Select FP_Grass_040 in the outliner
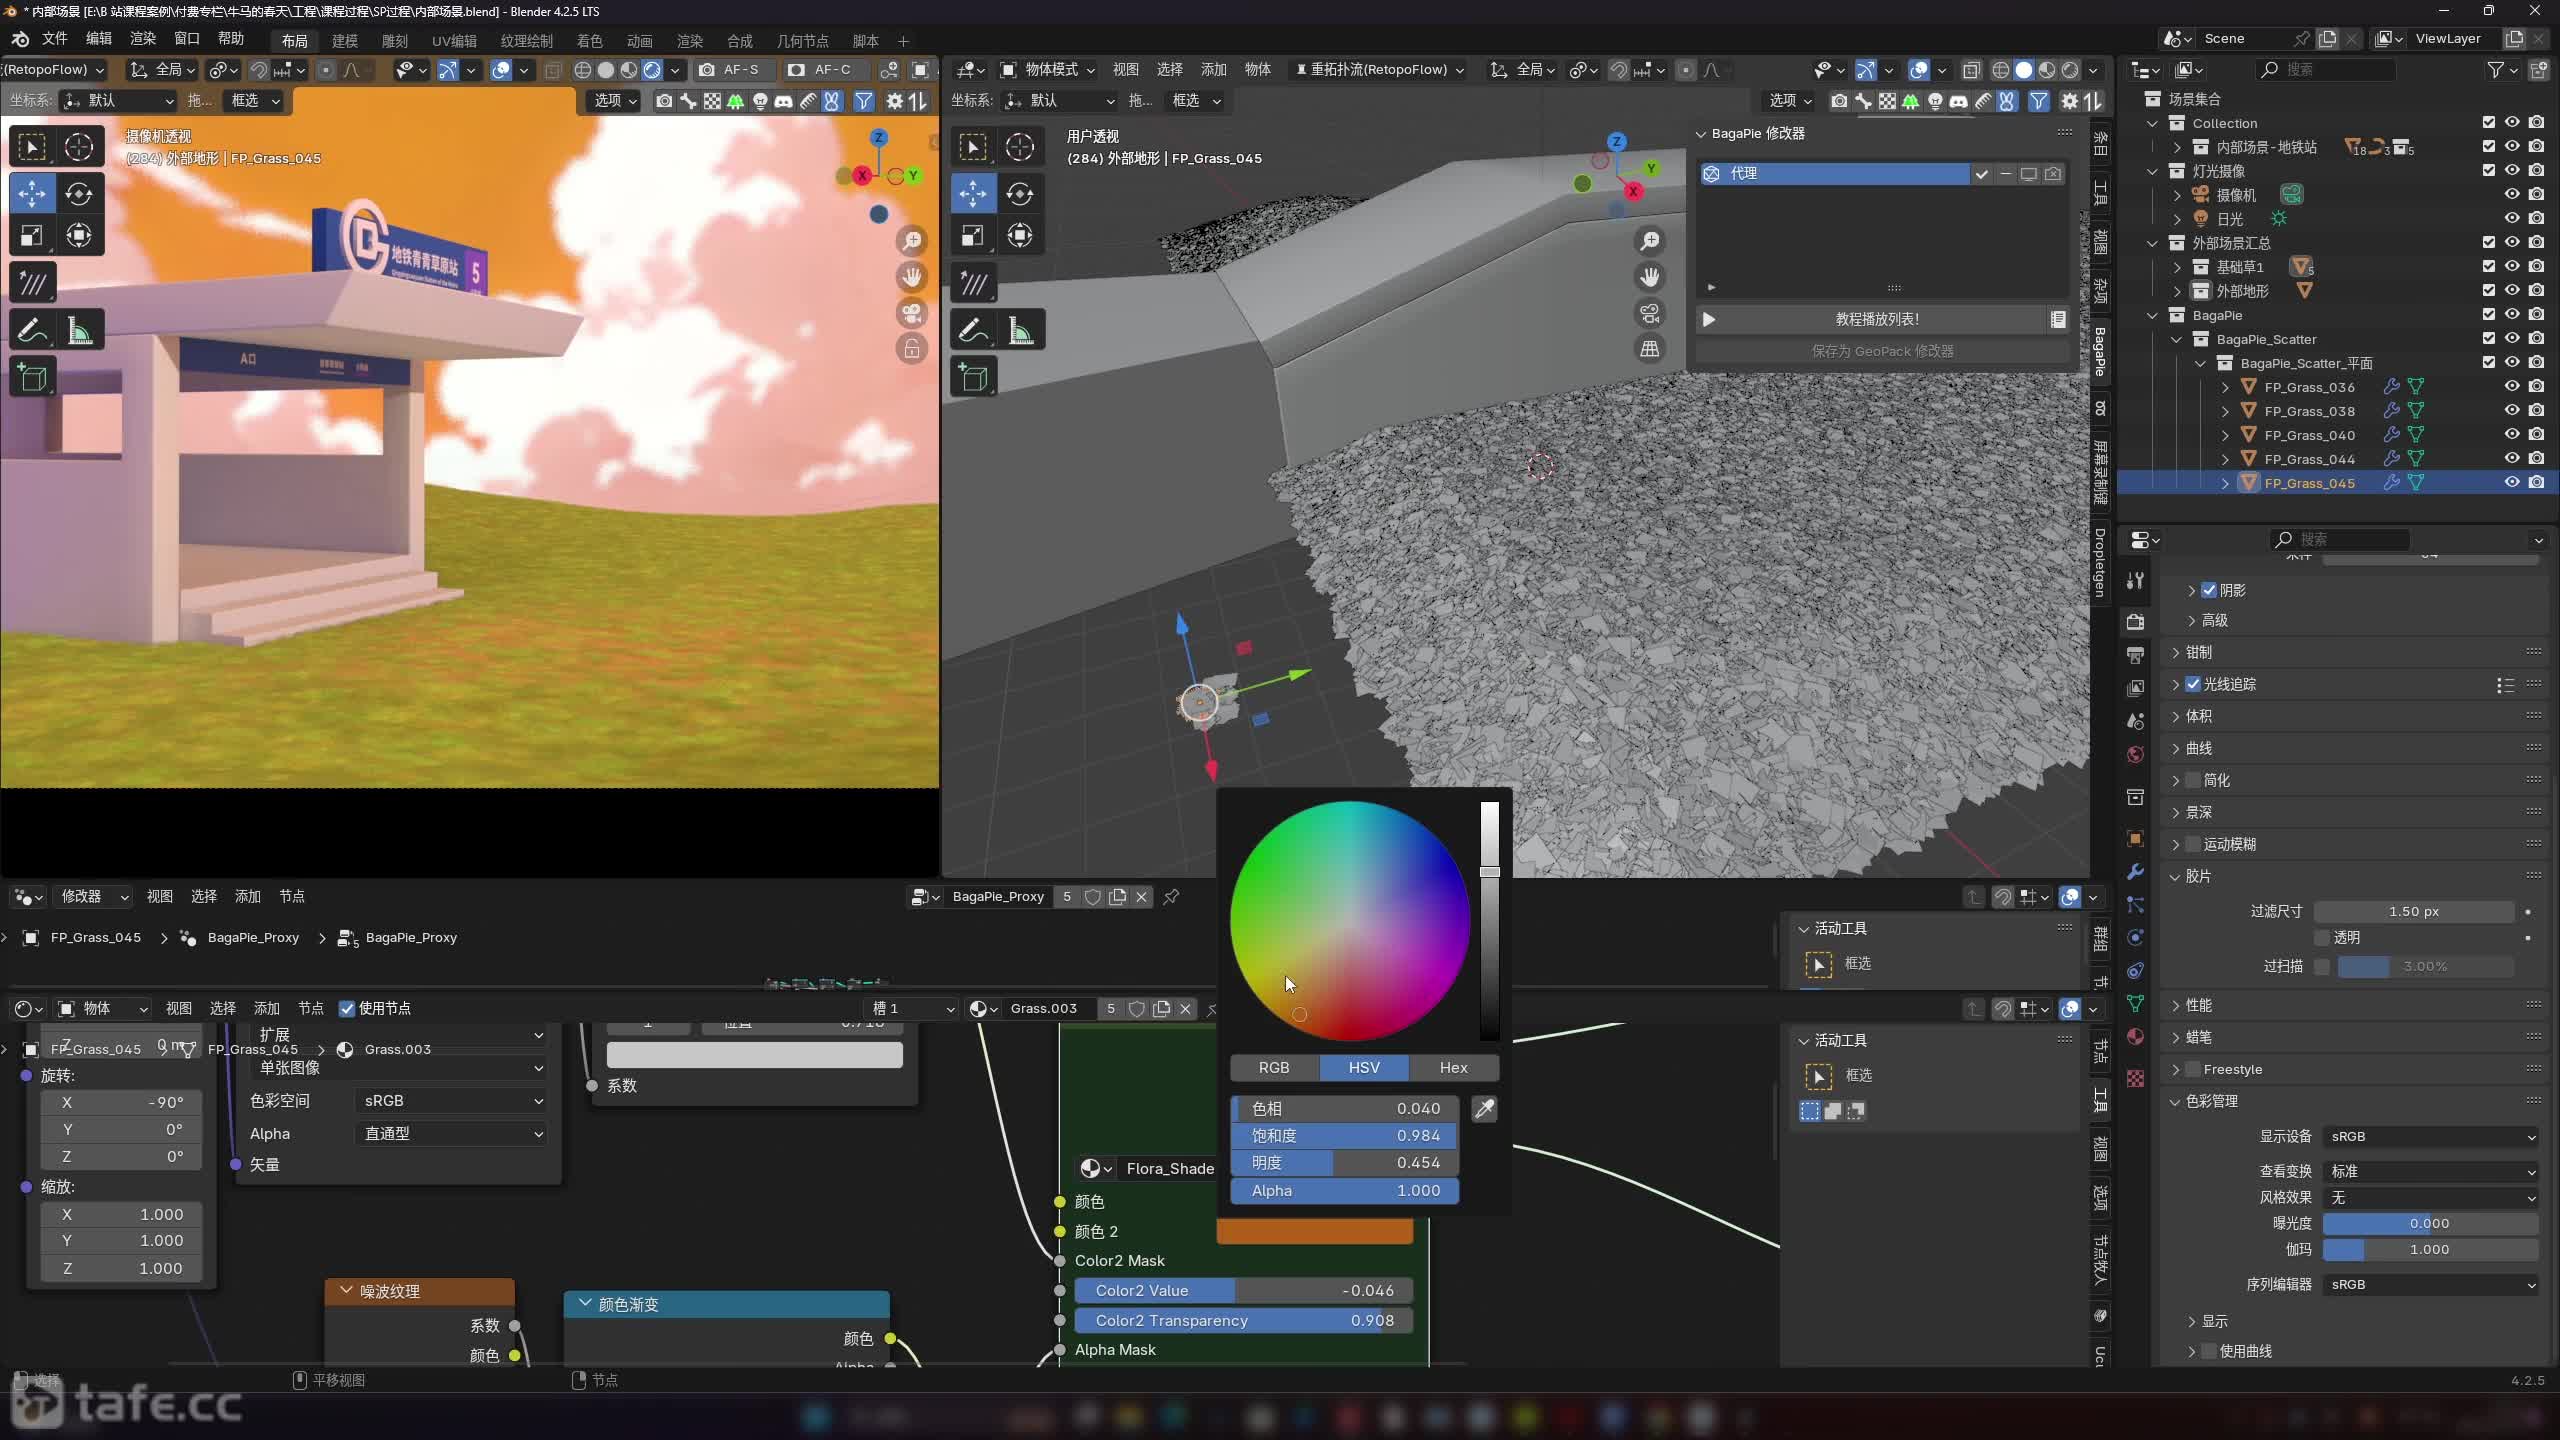 2309,435
